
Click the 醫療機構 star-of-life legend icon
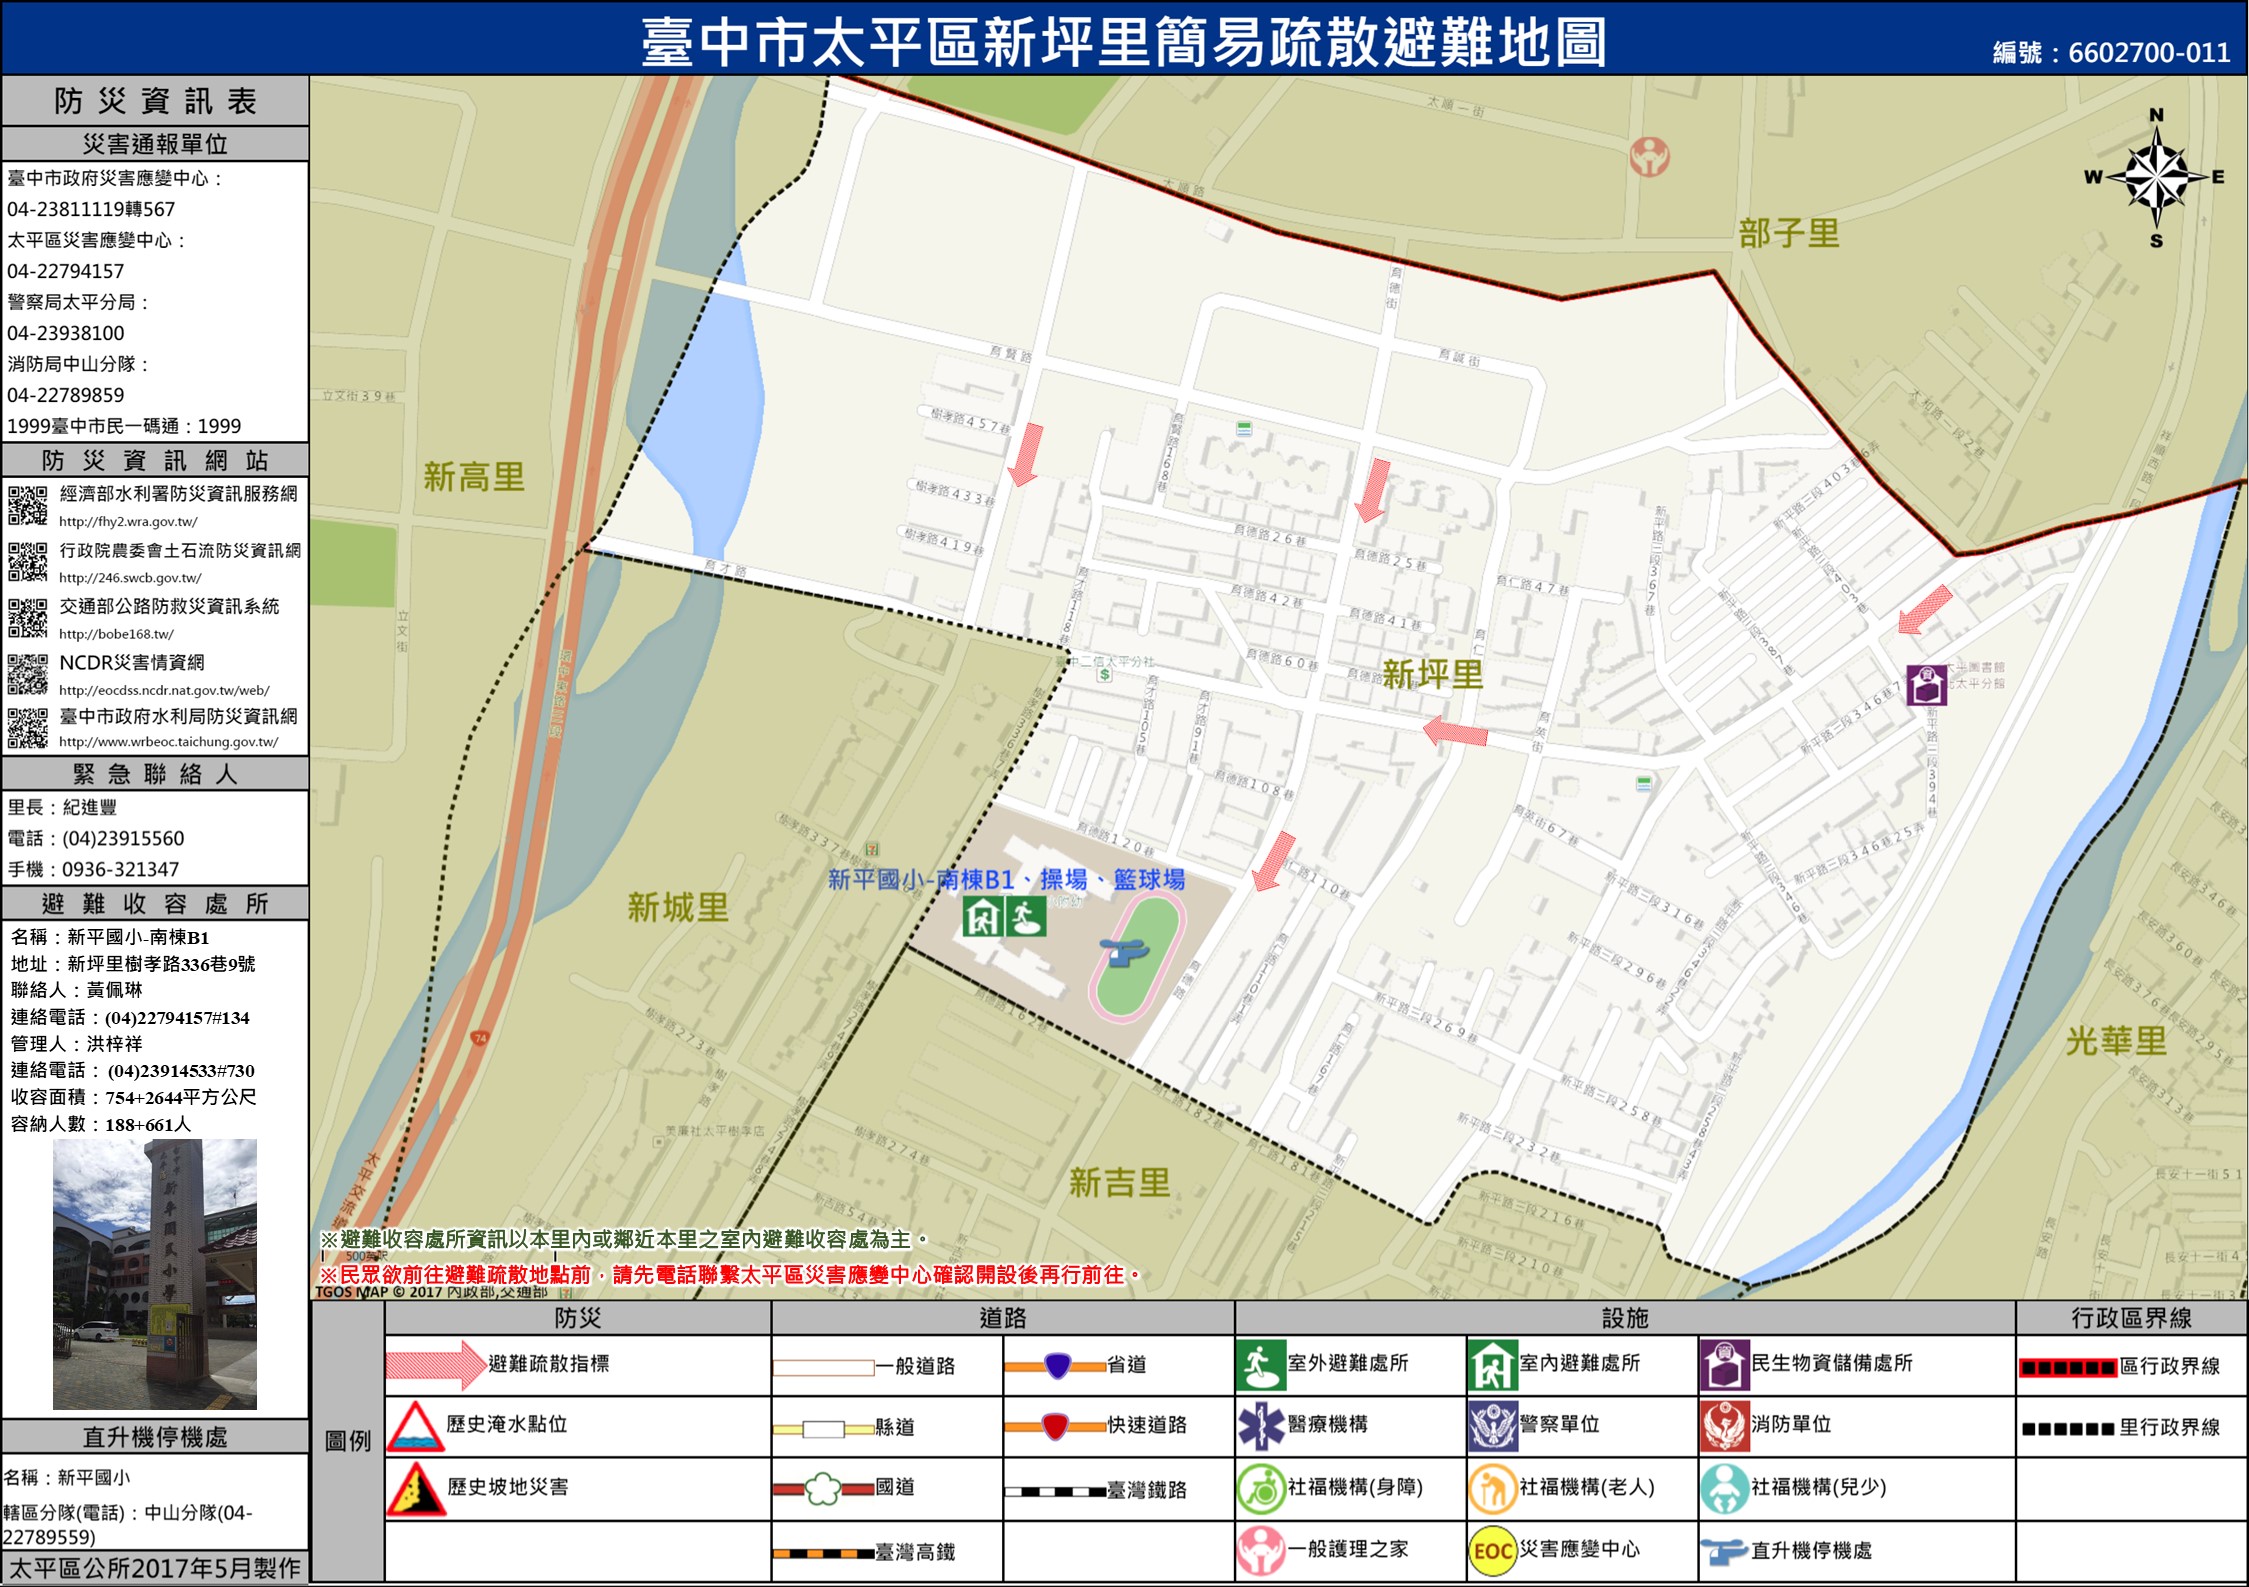tap(1260, 1426)
